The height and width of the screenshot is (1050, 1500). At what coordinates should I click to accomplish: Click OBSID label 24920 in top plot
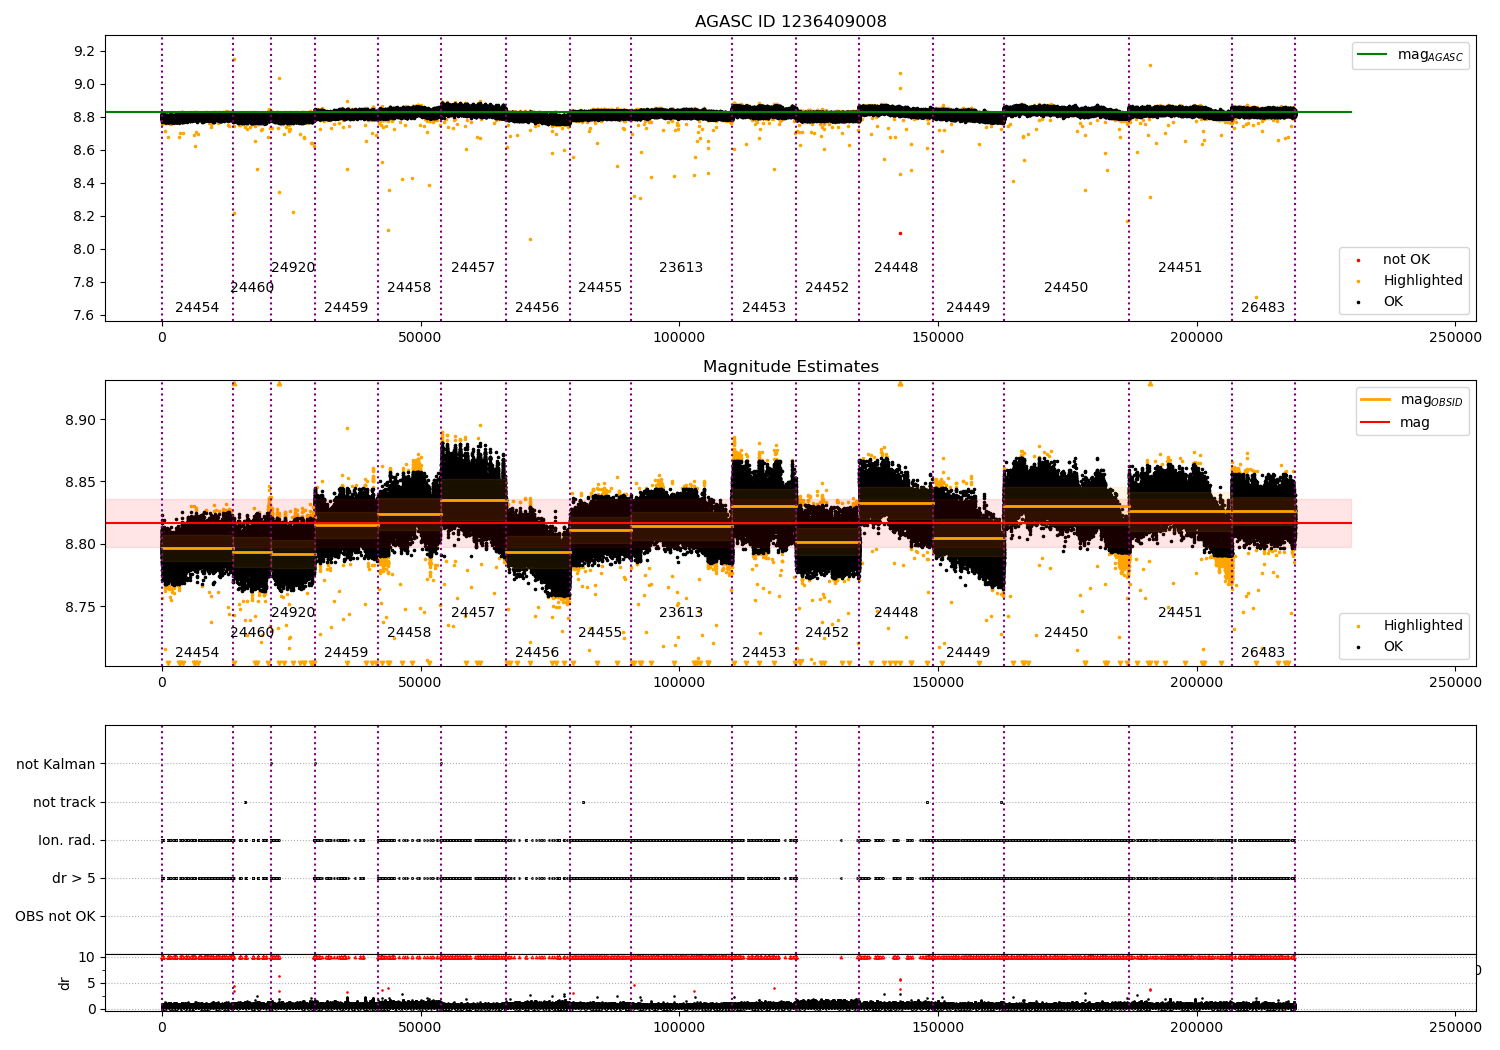293,267
